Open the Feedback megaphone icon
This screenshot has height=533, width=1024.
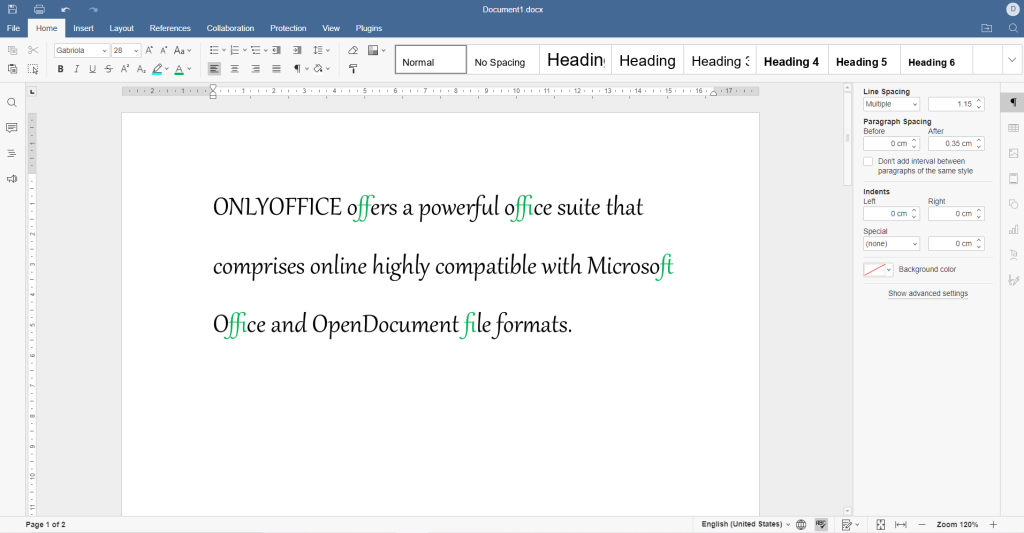(x=12, y=179)
